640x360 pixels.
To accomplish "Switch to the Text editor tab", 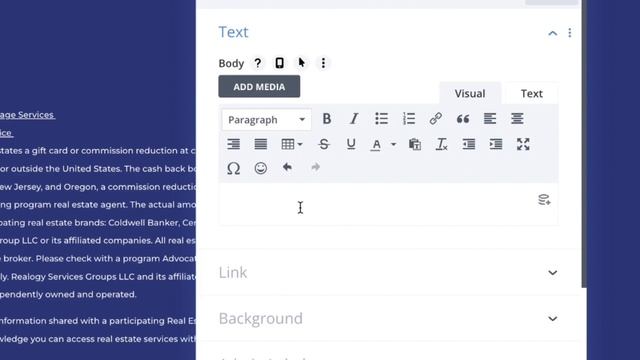I will [531, 93].
